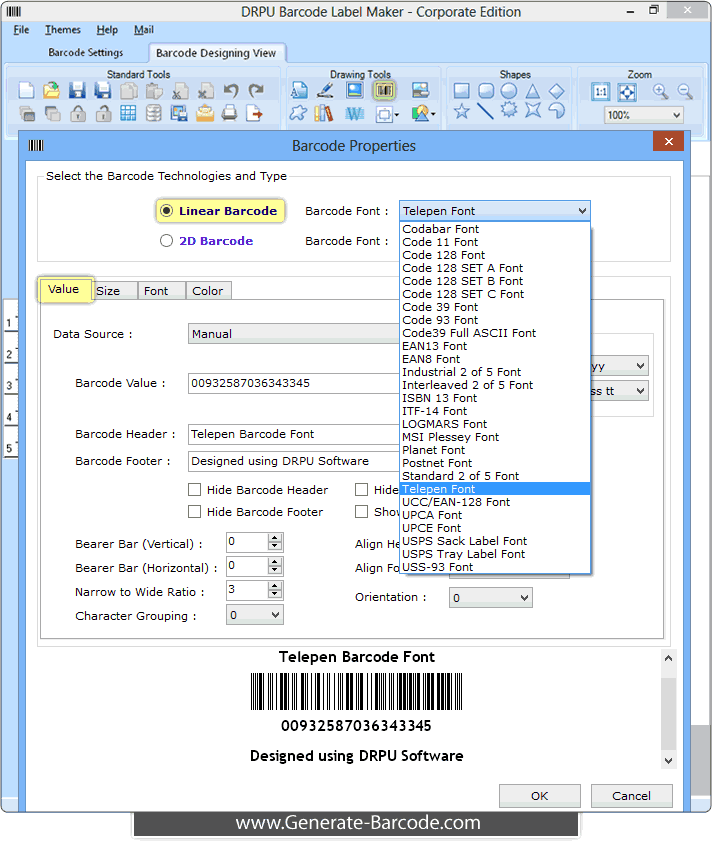712x842 pixels.
Task: Click the Zoom In magnifier icon
Action: (x=660, y=92)
